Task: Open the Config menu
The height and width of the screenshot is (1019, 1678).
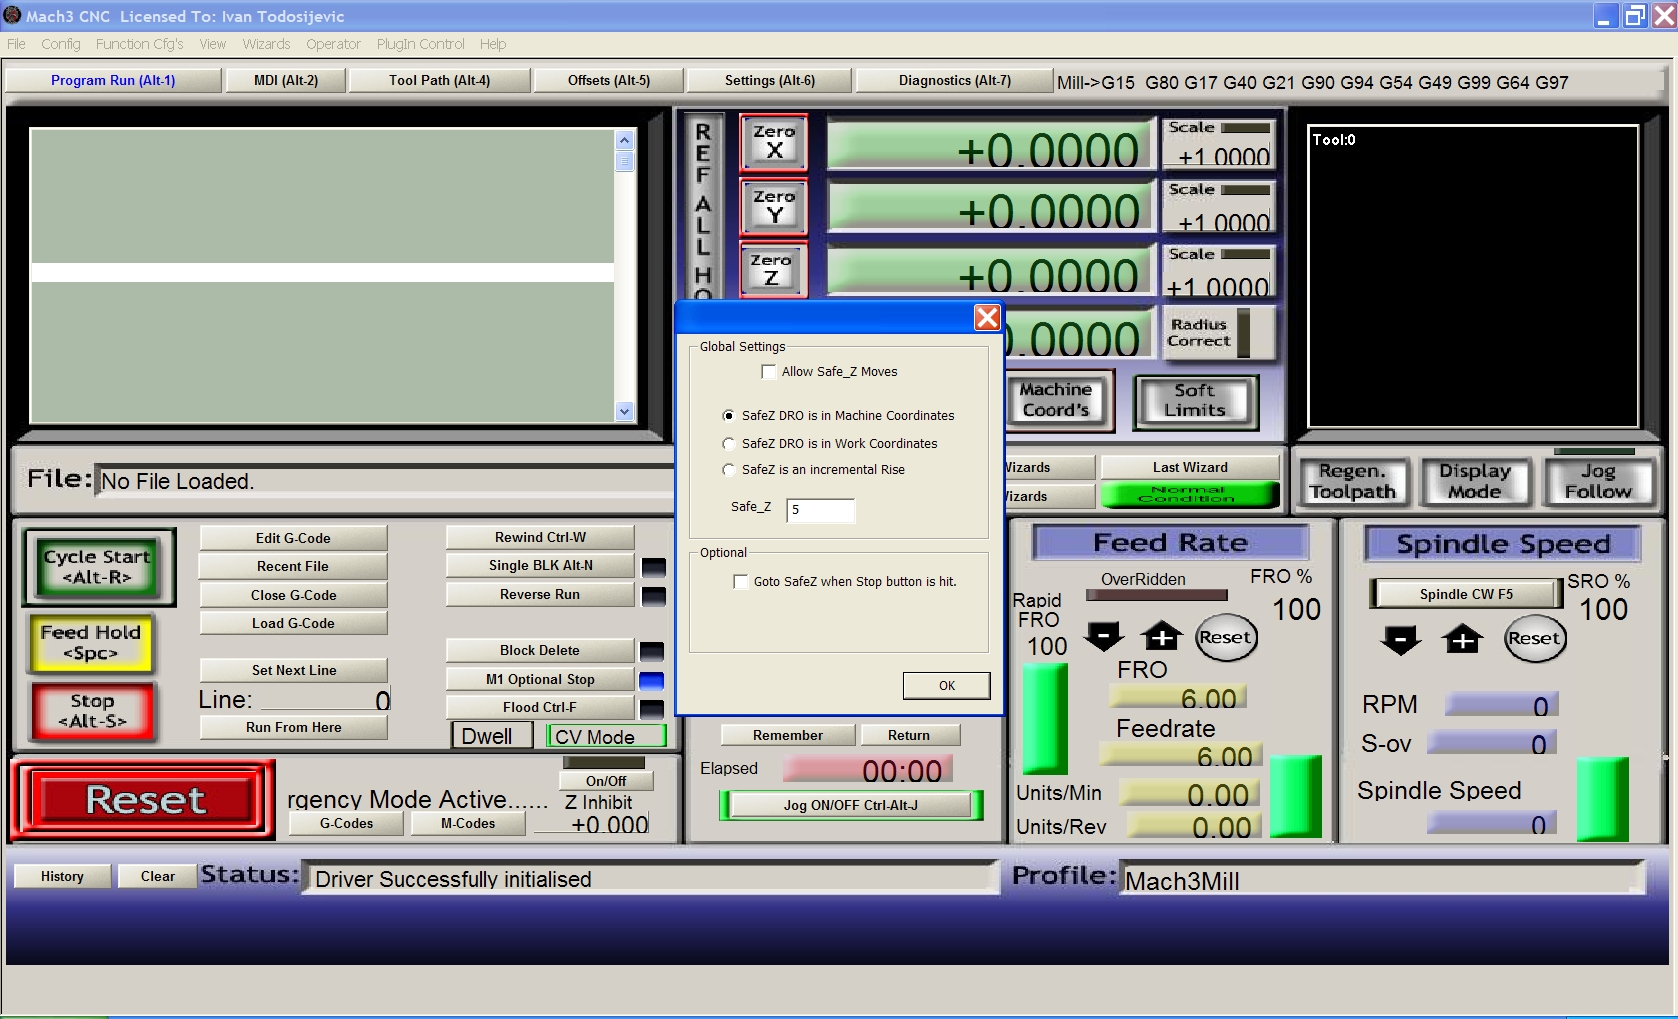Action: [x=61, y=44]
